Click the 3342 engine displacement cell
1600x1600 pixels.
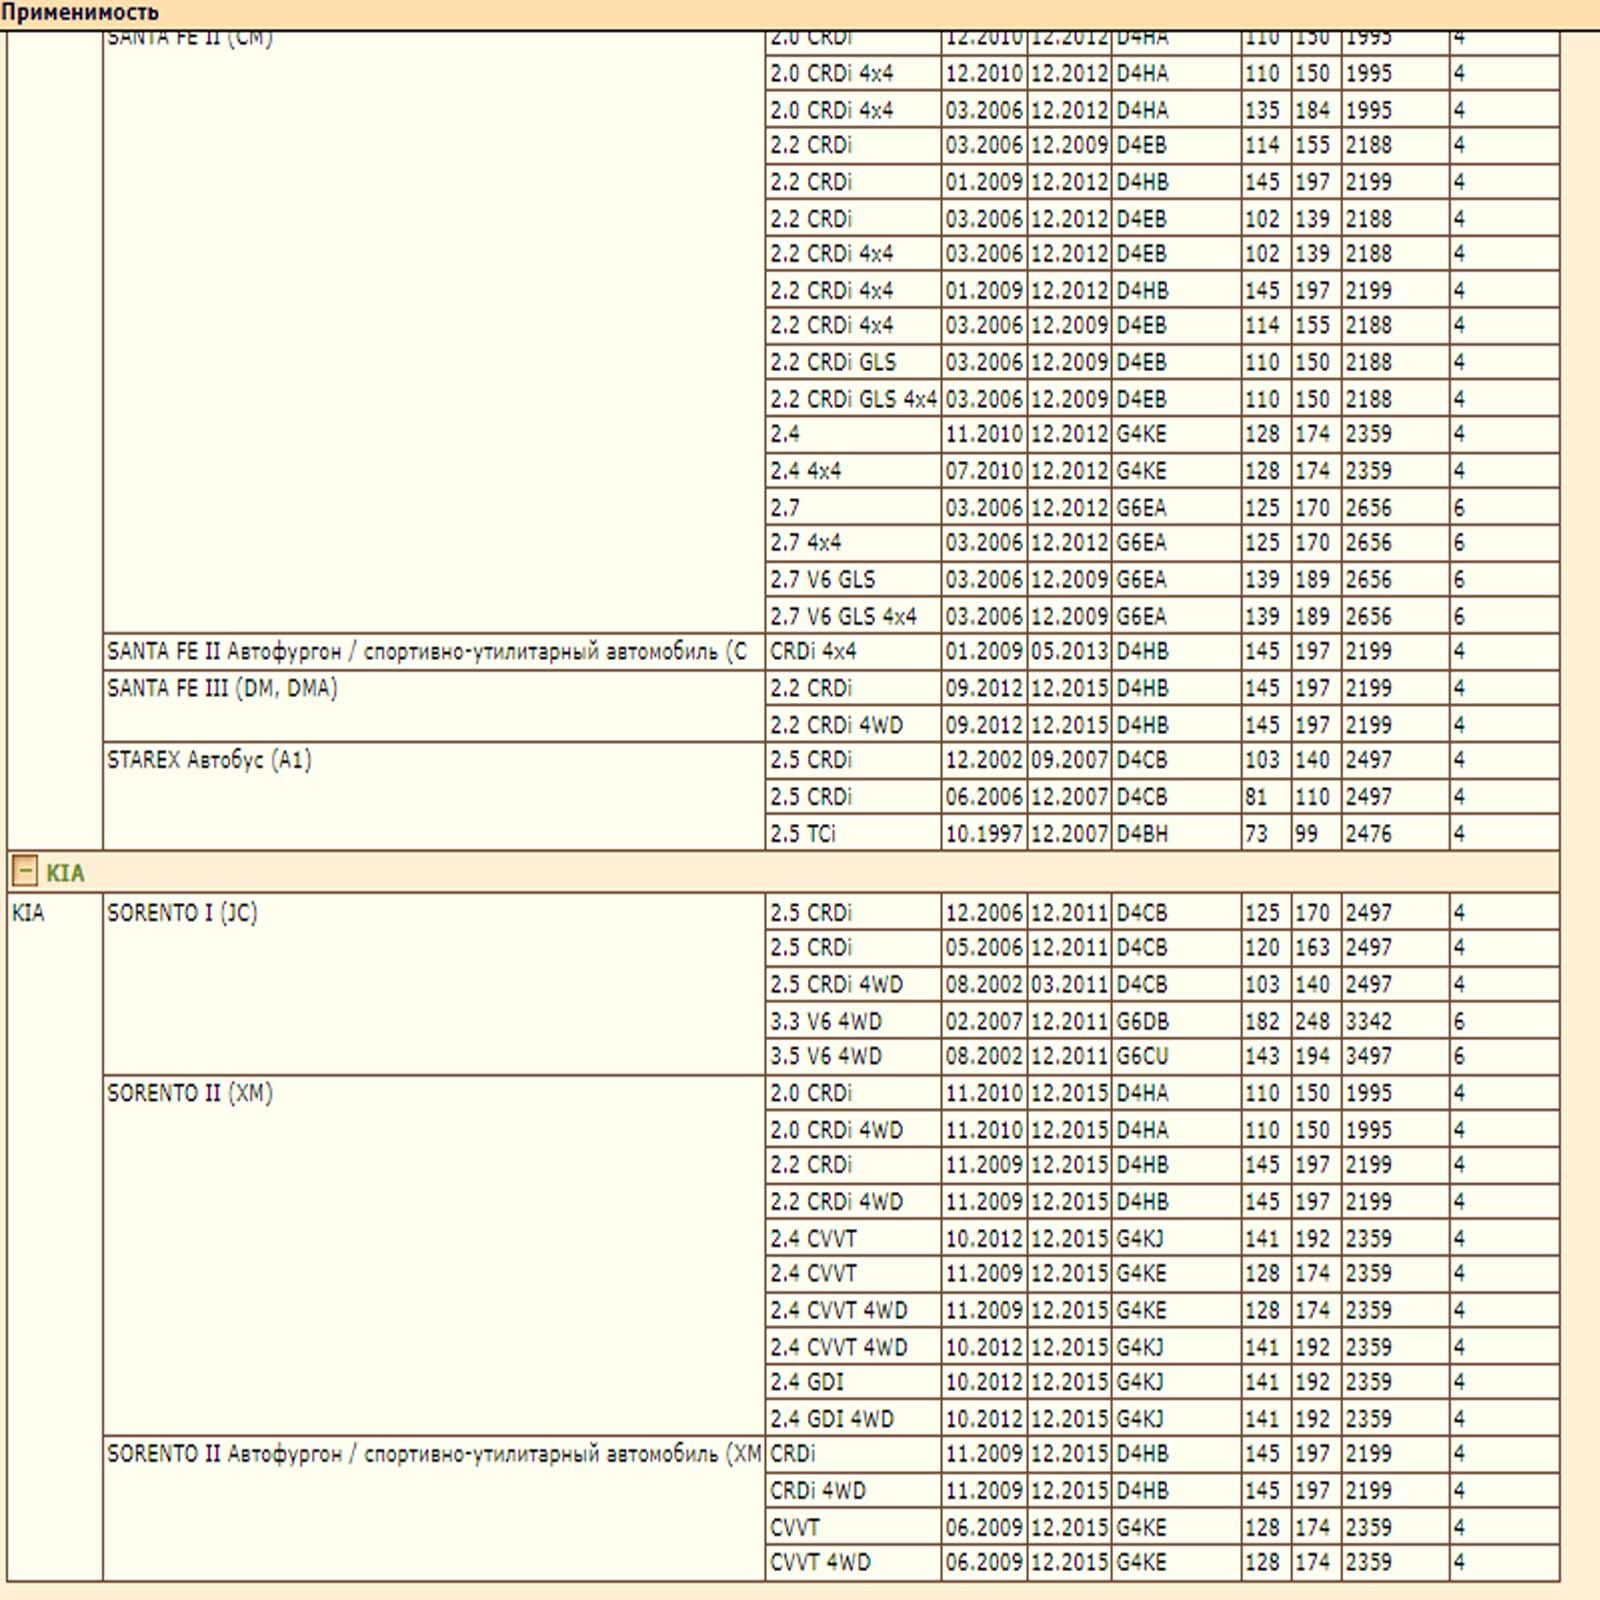(x=1368, y=1021)
